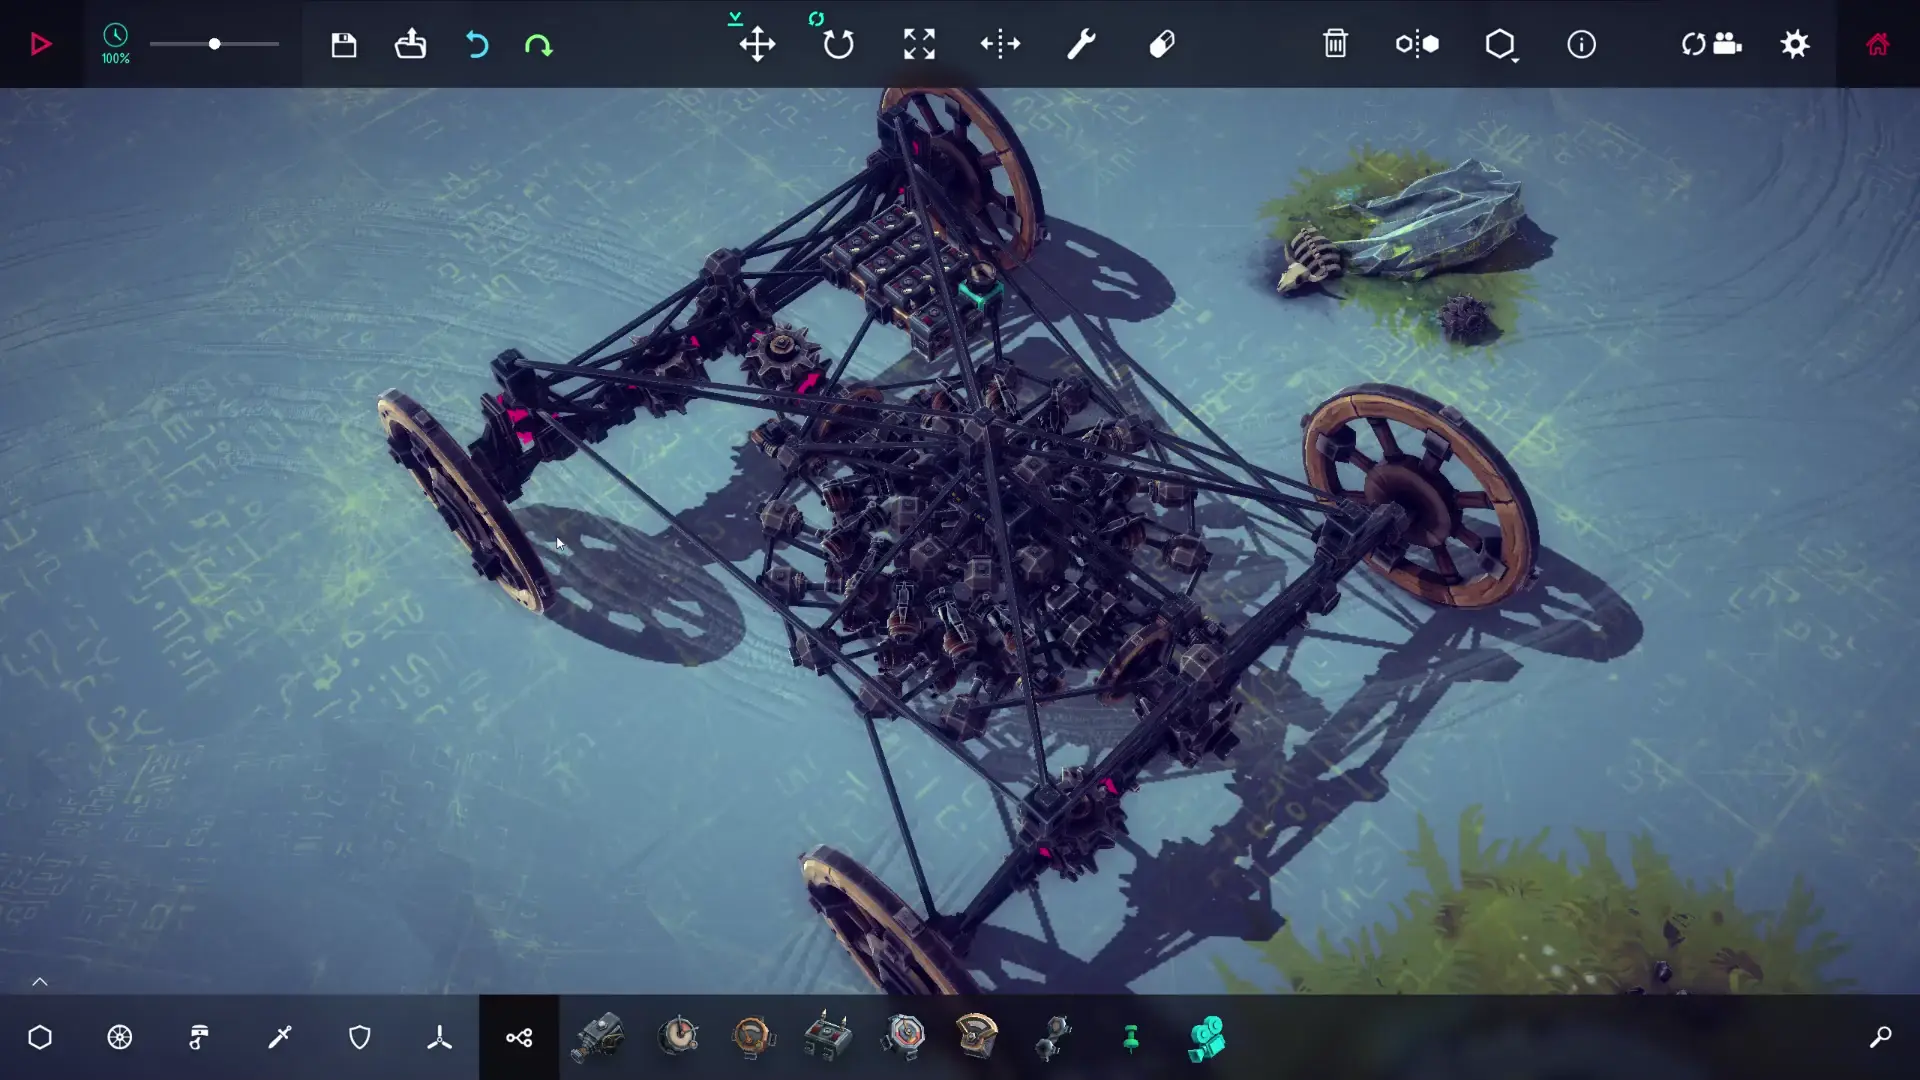
Task: Toggle the machine info panel
Action: pos(1581,44)
